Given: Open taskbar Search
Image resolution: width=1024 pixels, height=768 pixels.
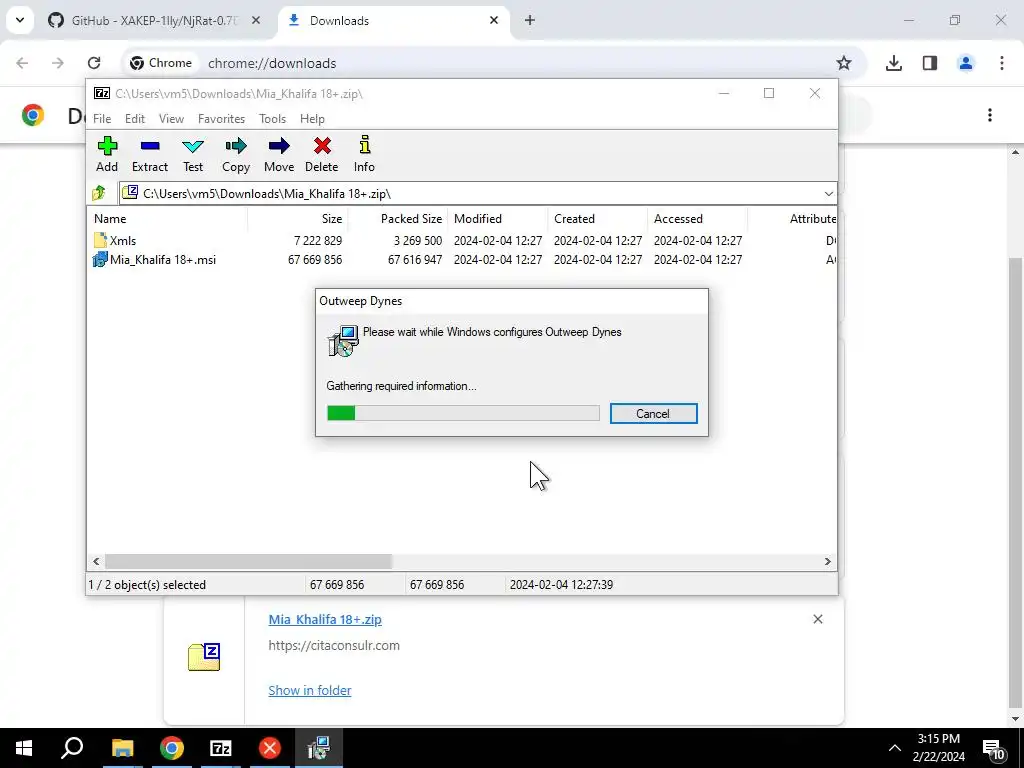Looking at the screenshot, I should [x=72, y=747].
